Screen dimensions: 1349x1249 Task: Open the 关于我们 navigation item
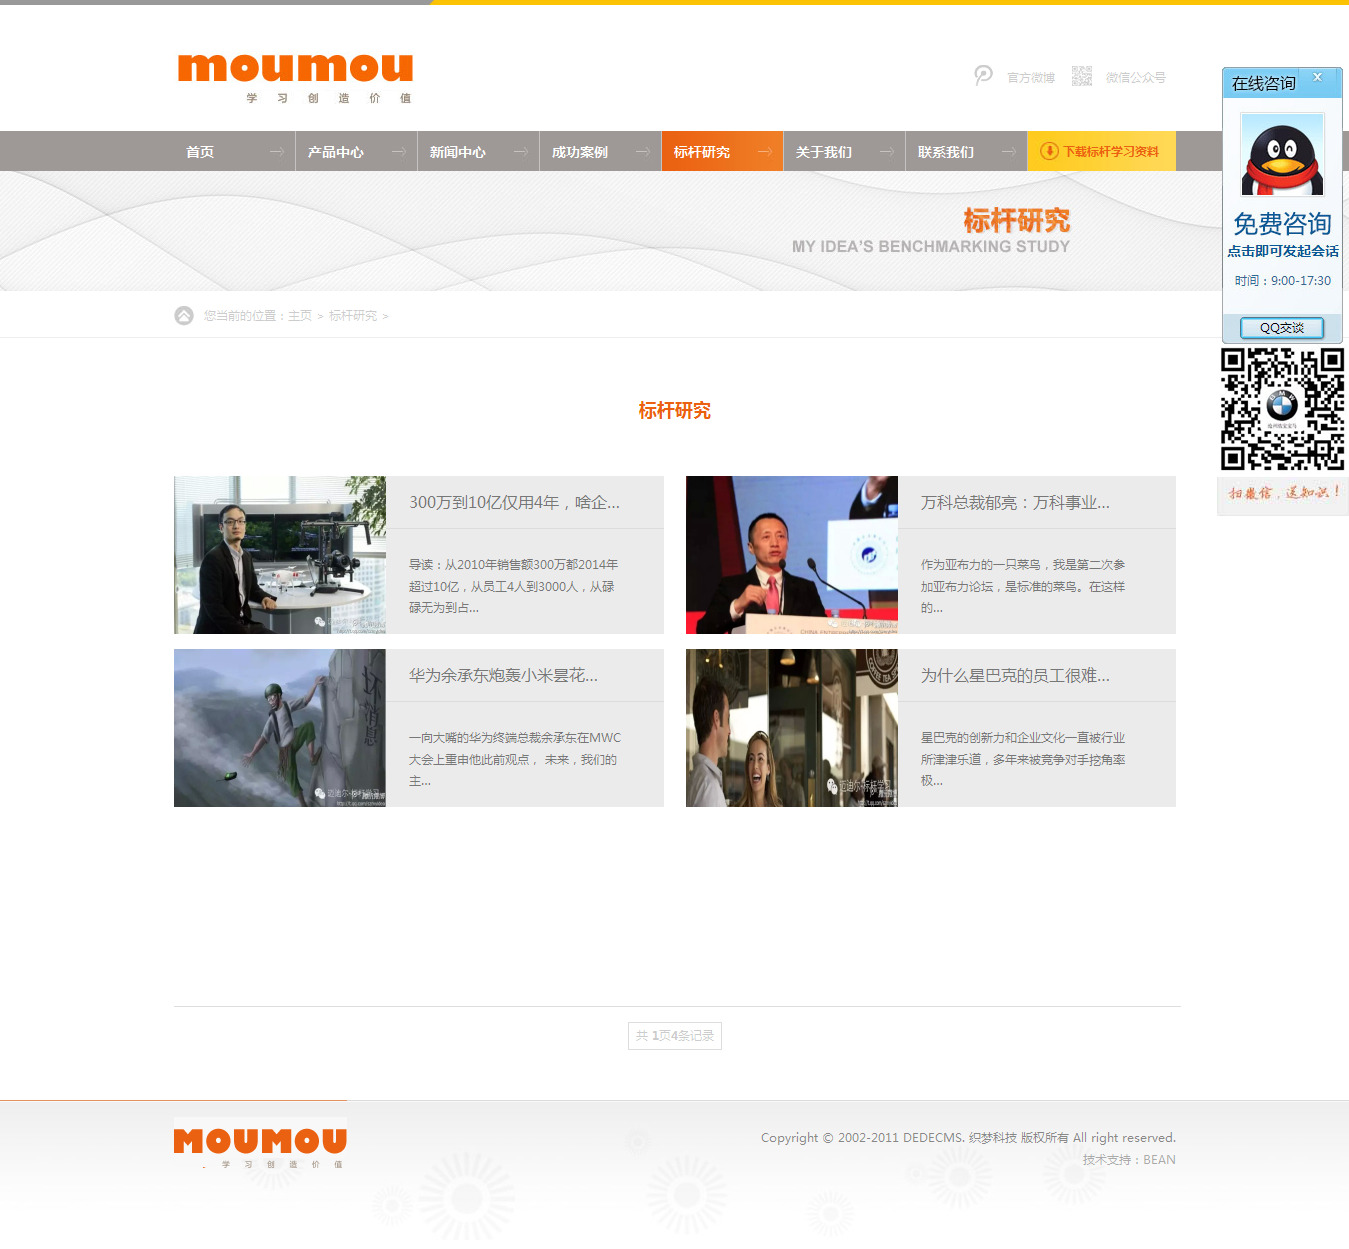(x=824, y=152)
